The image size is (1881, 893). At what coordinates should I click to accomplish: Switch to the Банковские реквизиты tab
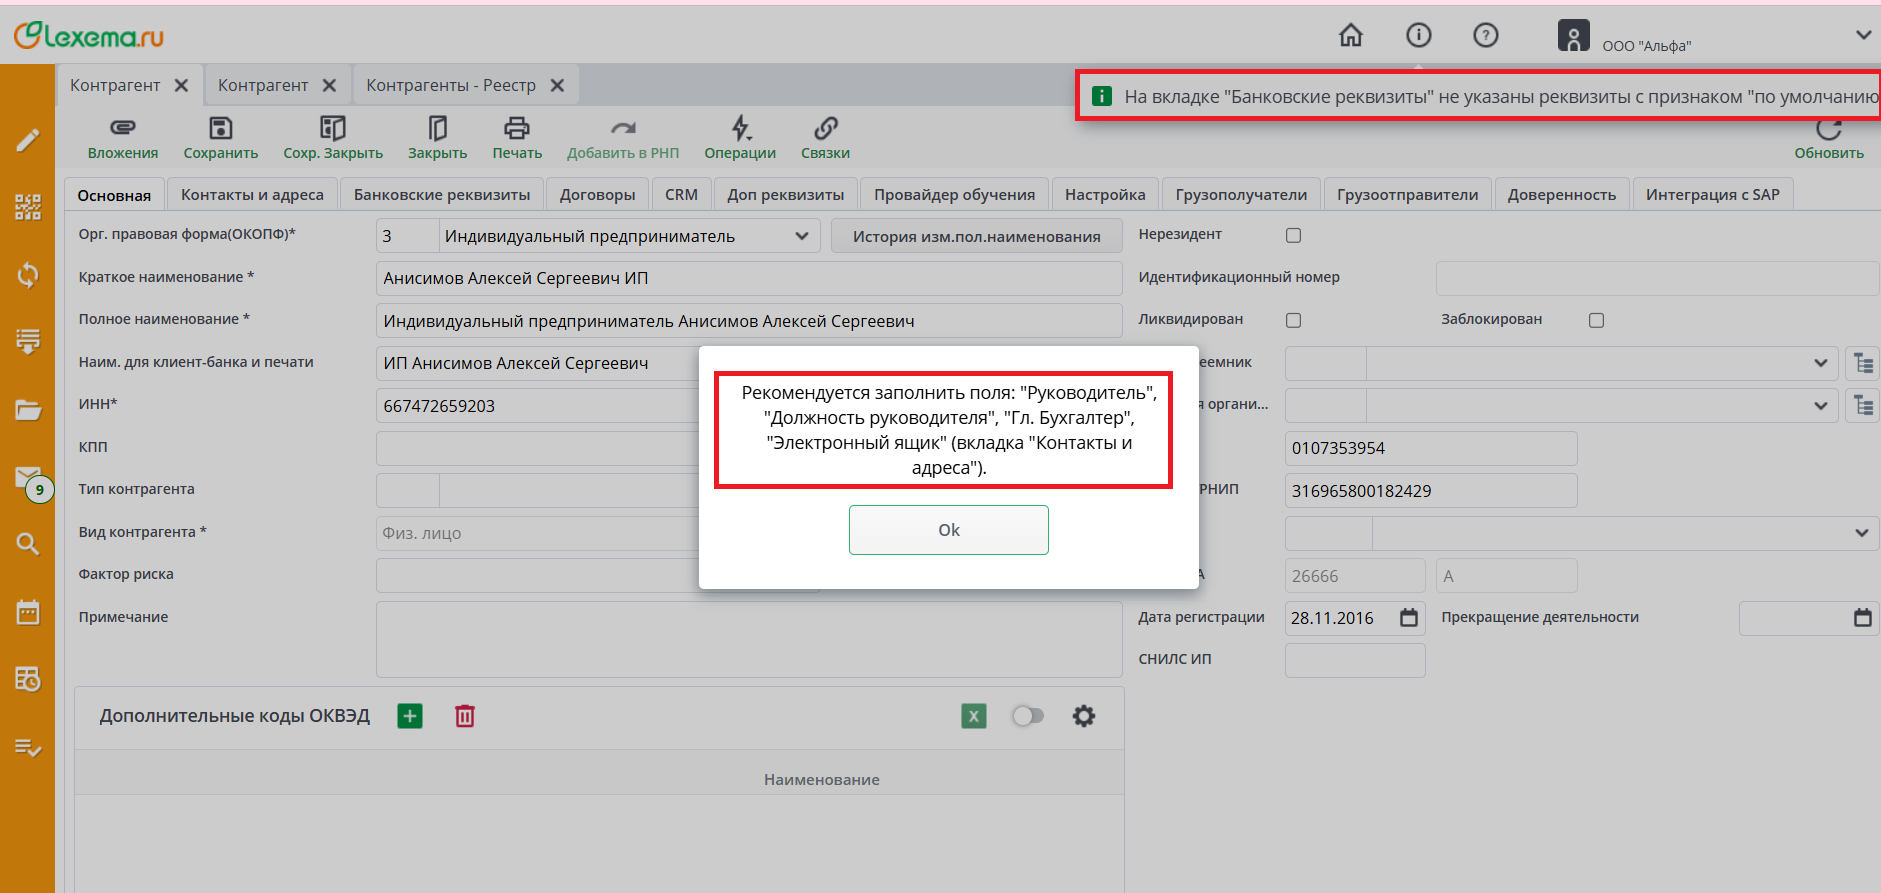pos(442,195)
